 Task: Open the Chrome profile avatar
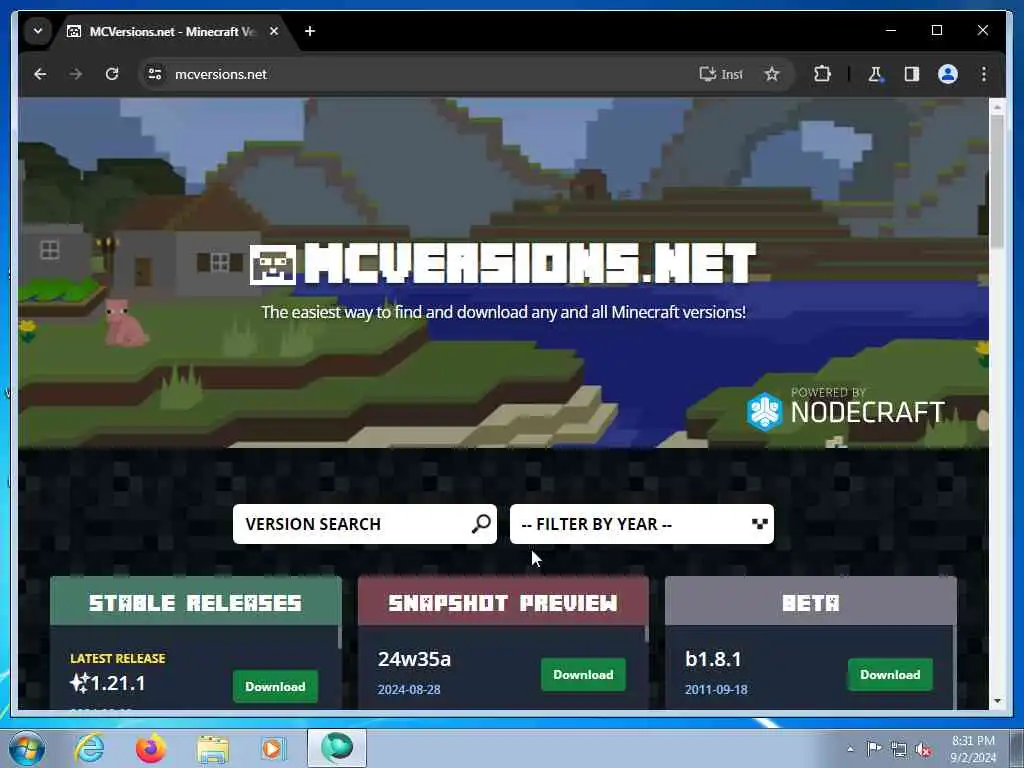tap(948, 74)
